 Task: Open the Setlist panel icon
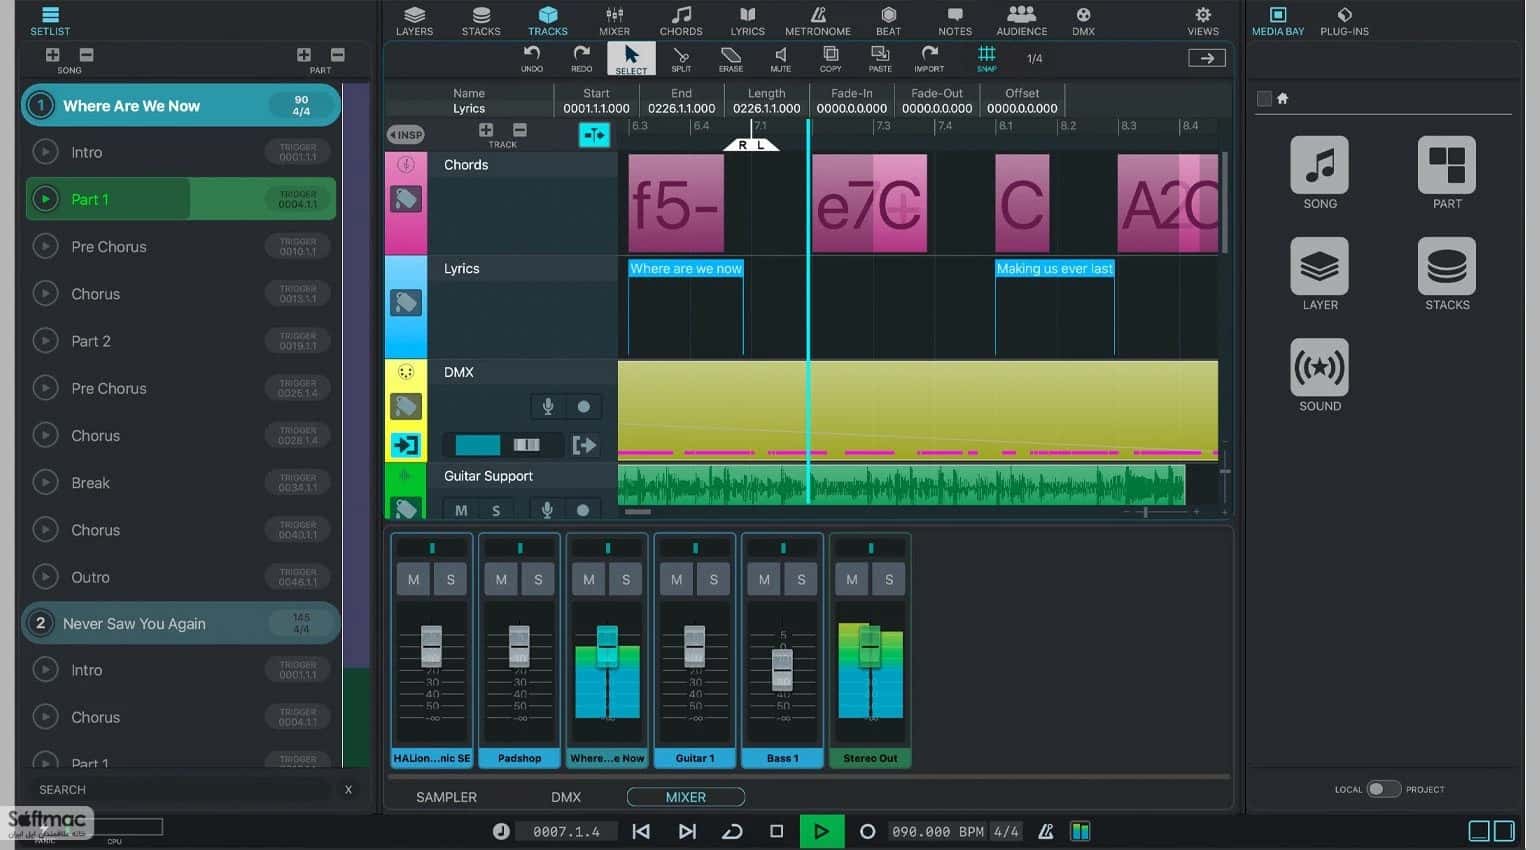[50, 20]
